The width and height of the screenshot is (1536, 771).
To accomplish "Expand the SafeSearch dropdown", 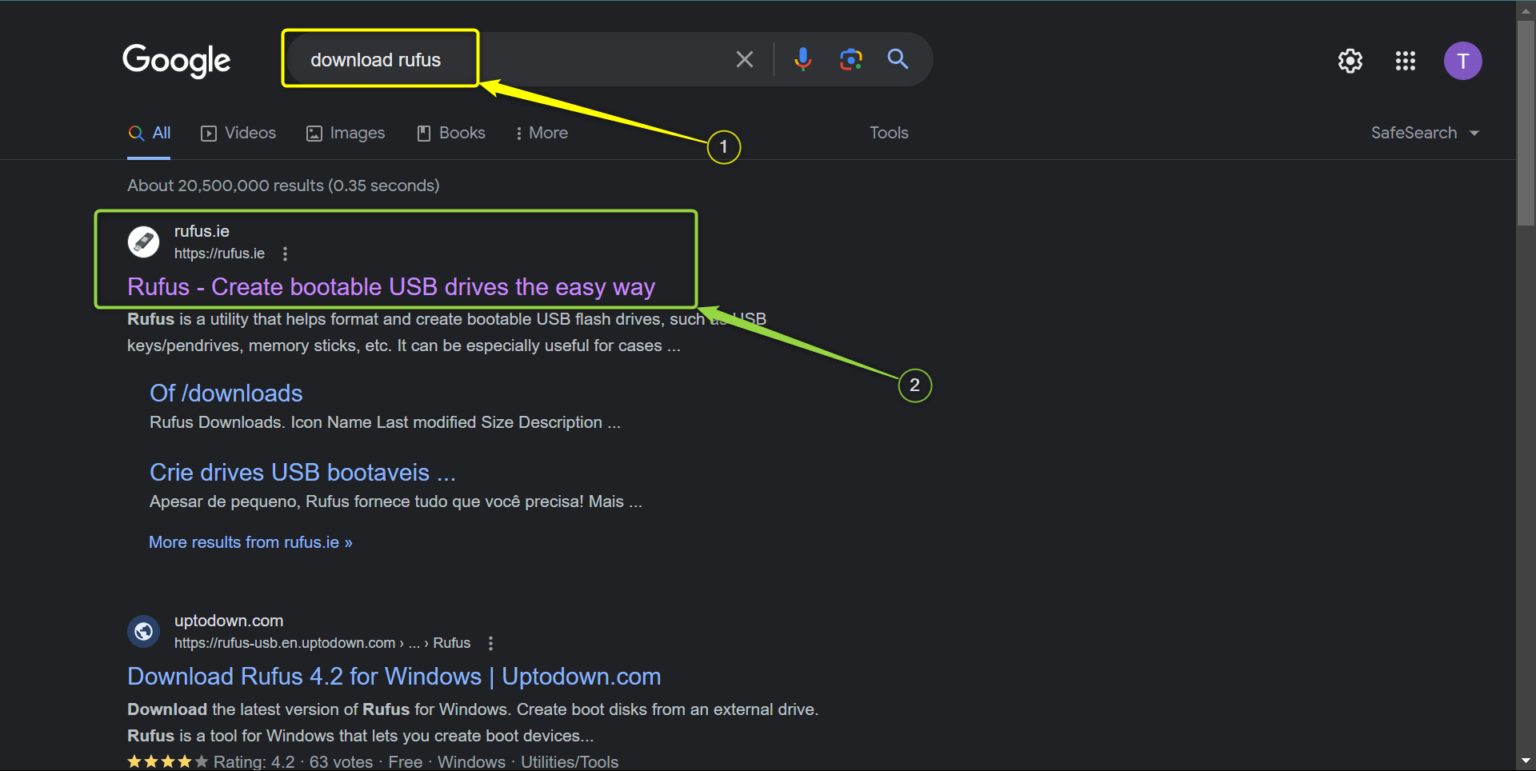I will [x=1424, y=132].
